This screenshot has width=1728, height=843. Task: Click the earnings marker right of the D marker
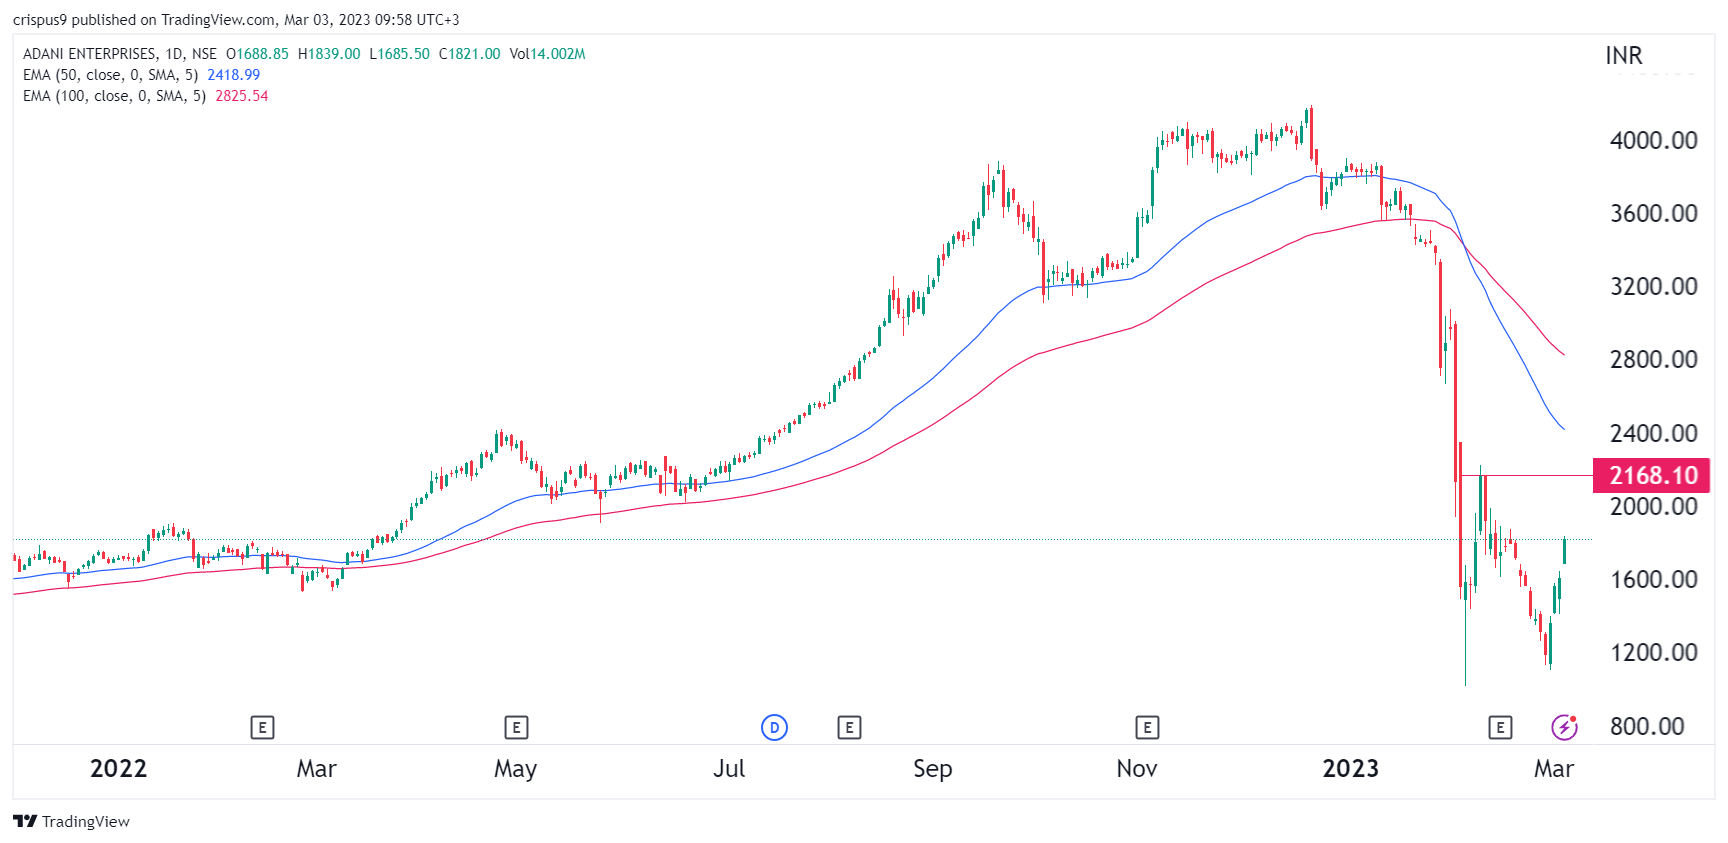click(x=849, y=728)
